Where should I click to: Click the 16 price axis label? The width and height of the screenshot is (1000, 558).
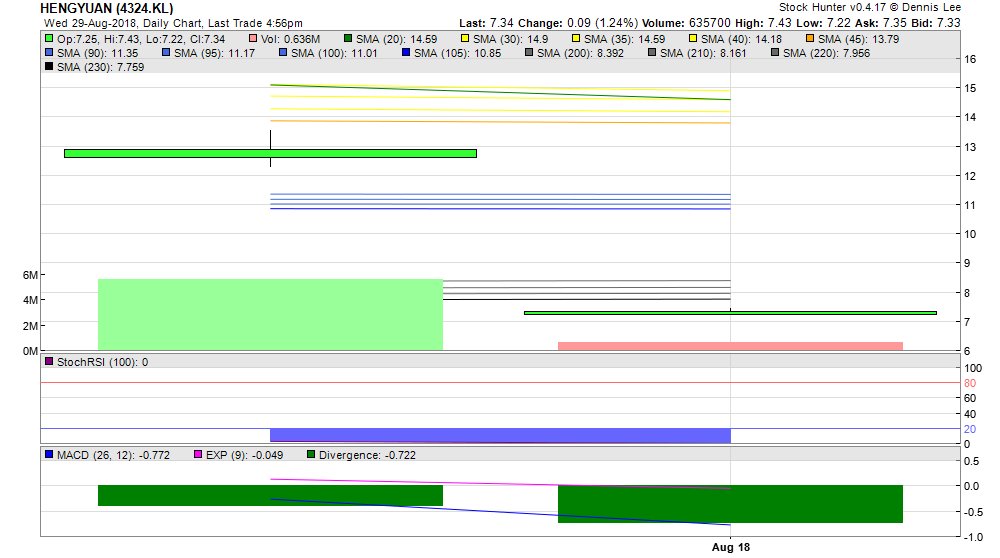tap(970, 59)
